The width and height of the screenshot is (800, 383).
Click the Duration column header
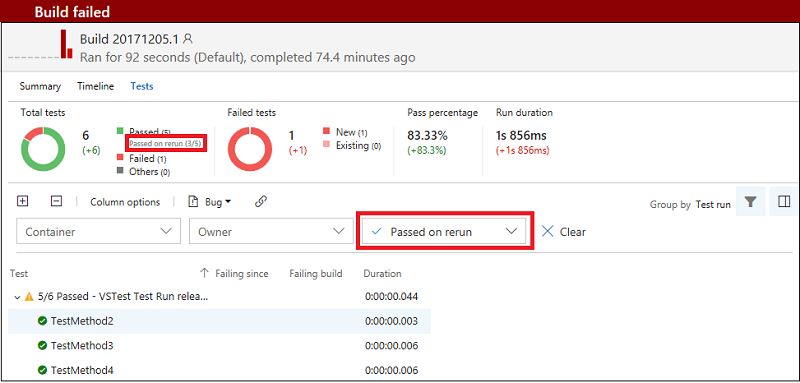tap(382, 273)
